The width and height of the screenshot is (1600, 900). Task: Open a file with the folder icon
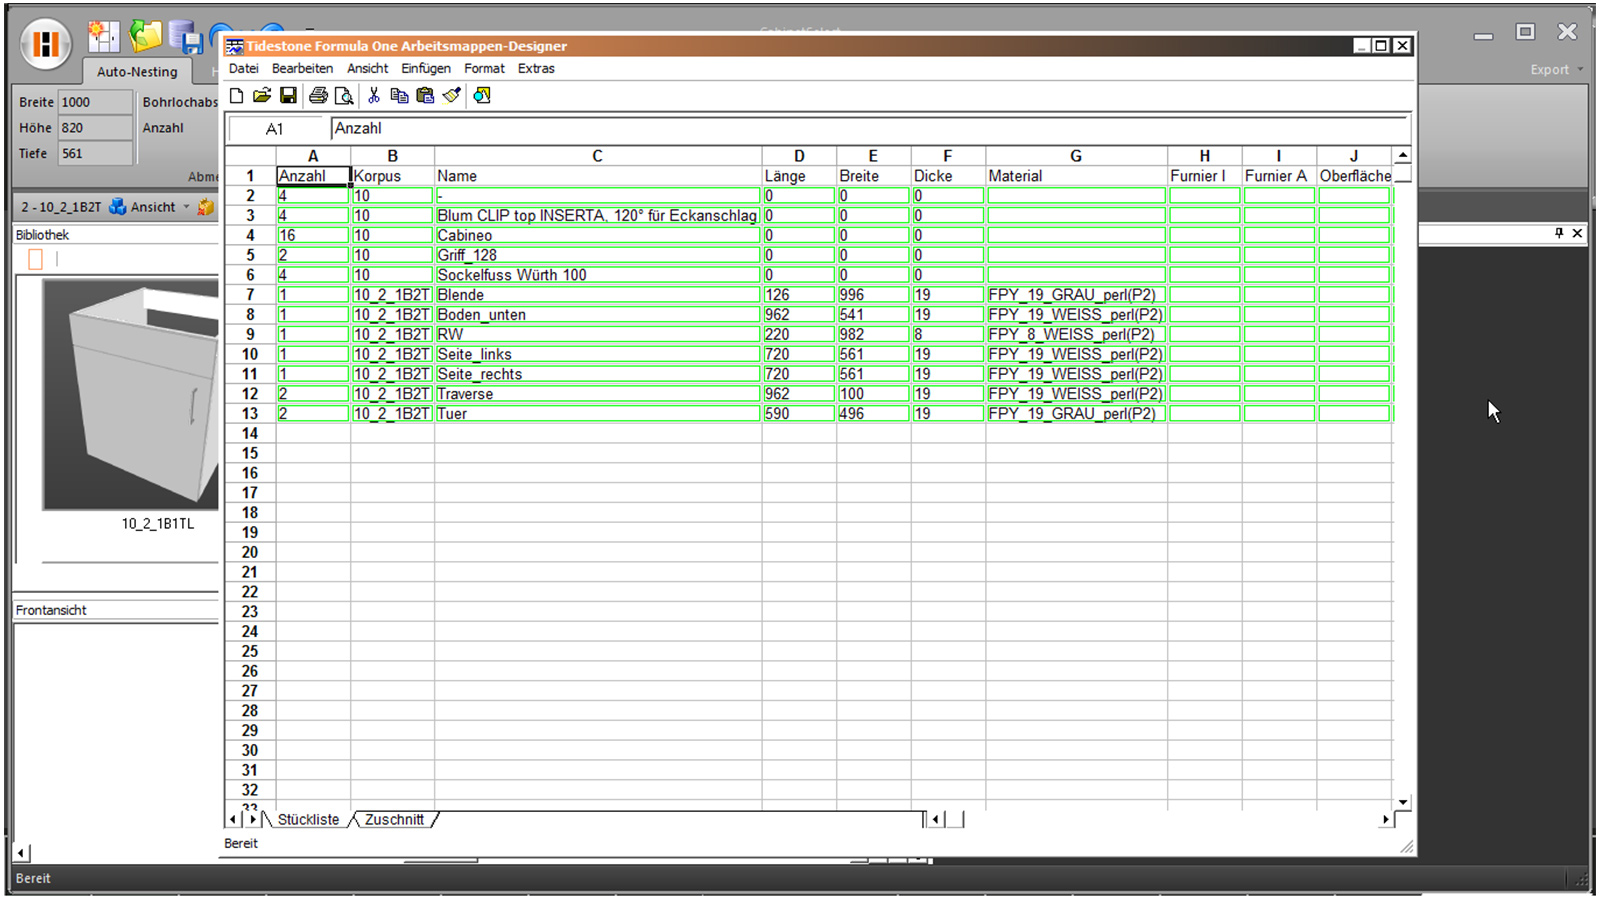pos(262,96)
